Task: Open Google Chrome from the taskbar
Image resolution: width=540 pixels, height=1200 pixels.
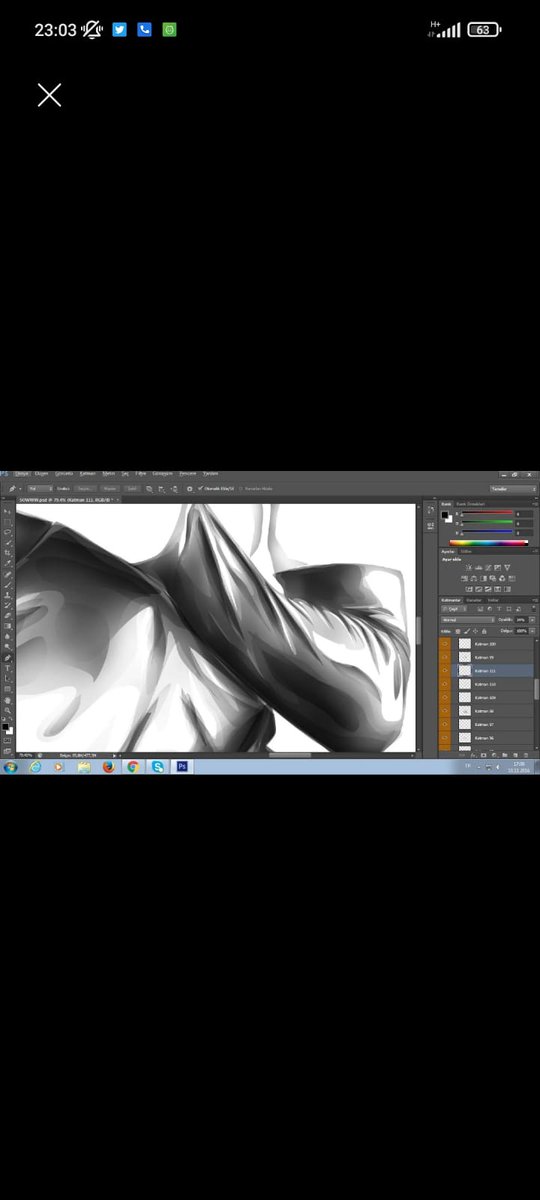Action: (133, 767)
